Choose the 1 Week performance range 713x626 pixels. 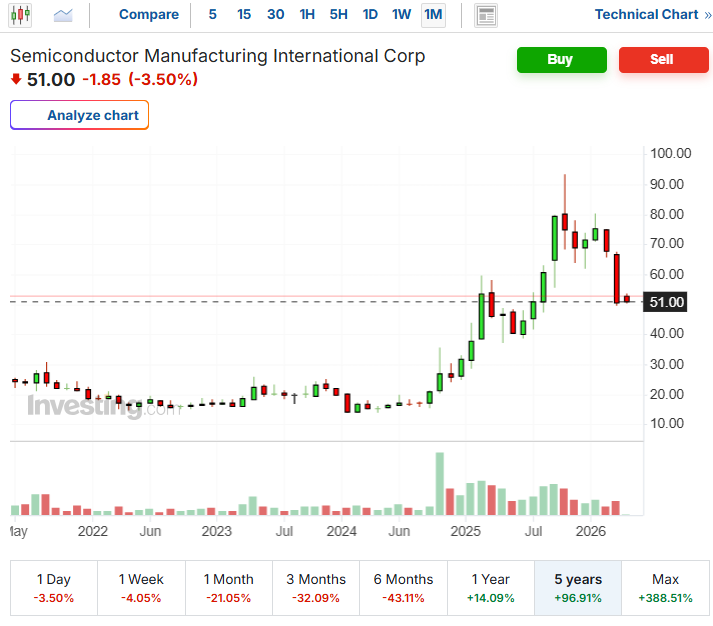coord(141,588)
